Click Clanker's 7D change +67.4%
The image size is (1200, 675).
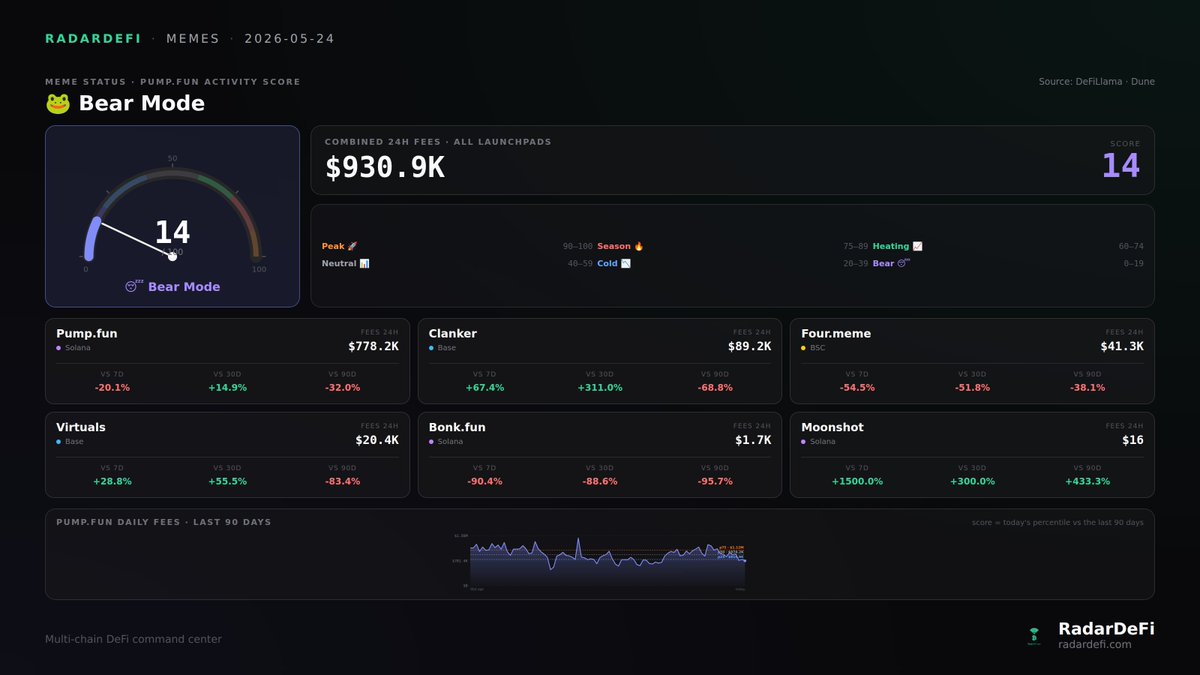(485, 388)
